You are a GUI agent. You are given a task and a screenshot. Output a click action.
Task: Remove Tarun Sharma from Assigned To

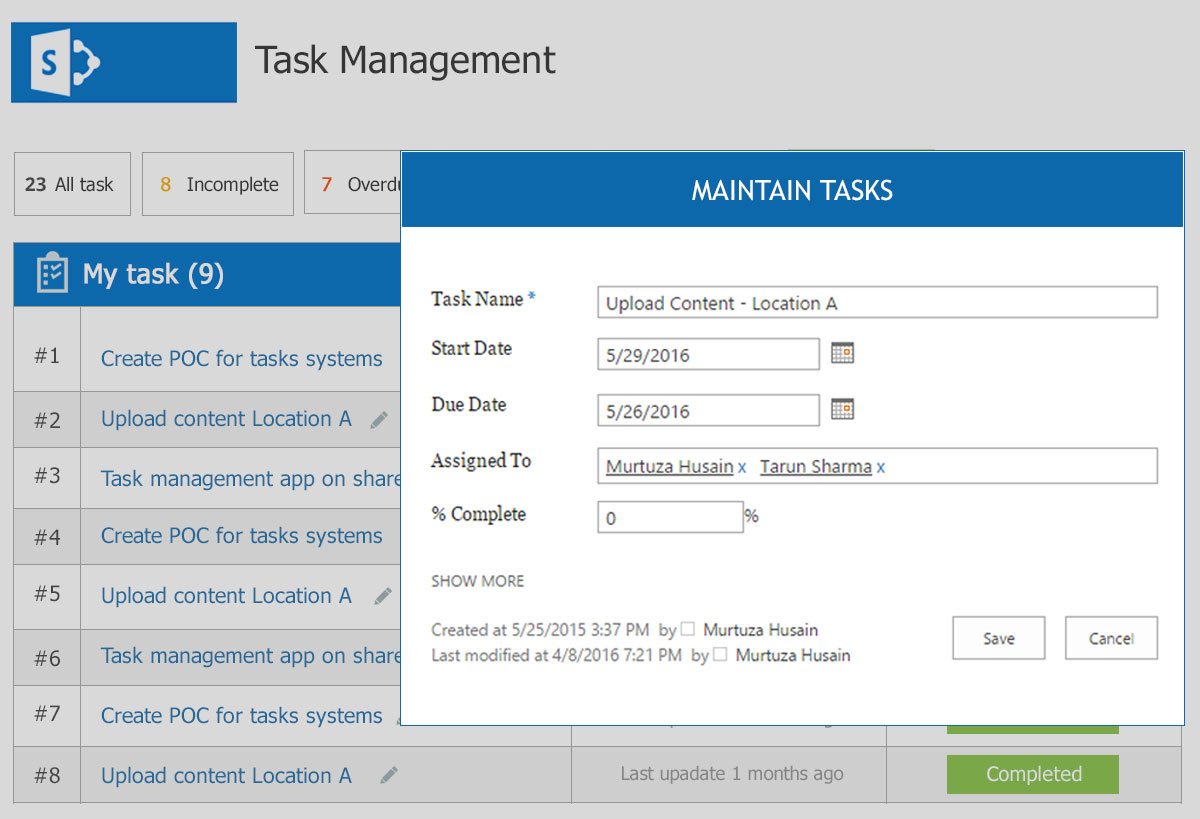pyautogui.click(x=881, y=467)
